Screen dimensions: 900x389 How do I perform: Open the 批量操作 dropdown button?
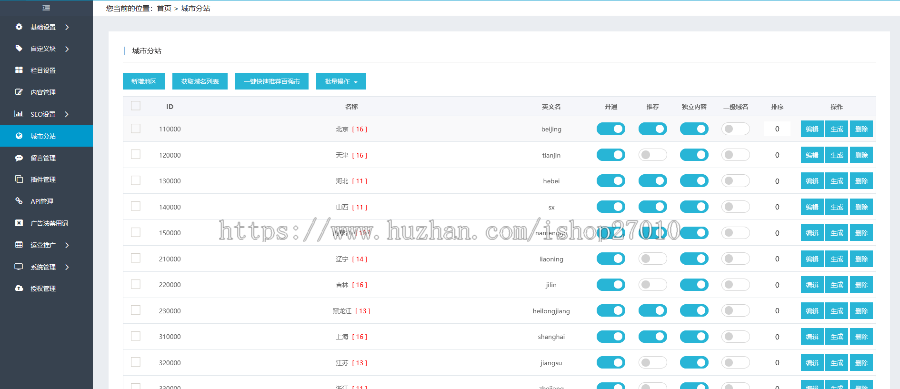click(341, 81)
